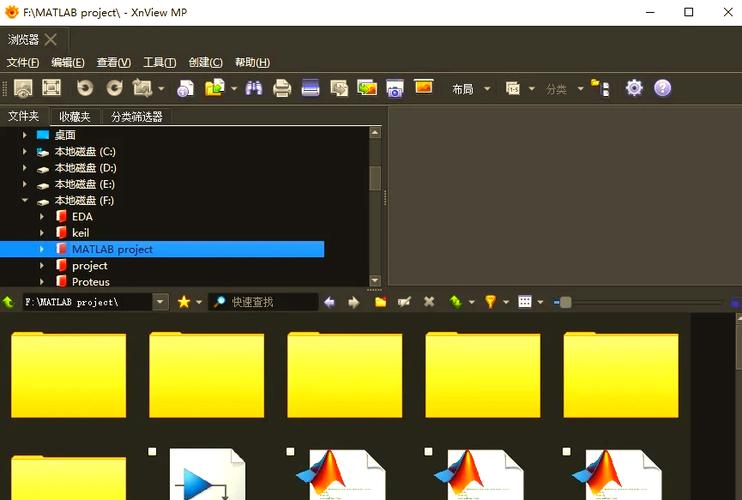Open the 布局 dropdown arrow
Viewport: 742px width, 500px height.
pyautogui.click(x=487, y=88)
